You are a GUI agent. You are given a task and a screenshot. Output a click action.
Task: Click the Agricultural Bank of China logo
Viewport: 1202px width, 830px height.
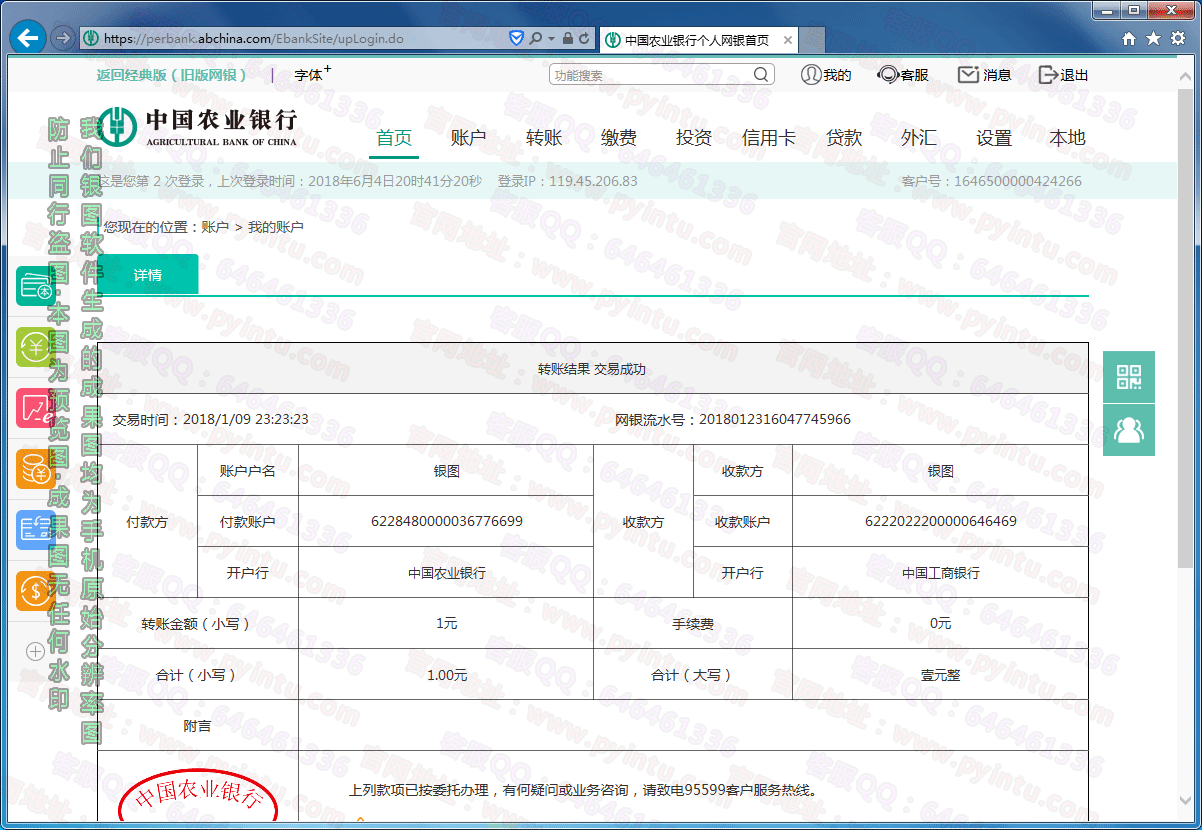[197, 126]
